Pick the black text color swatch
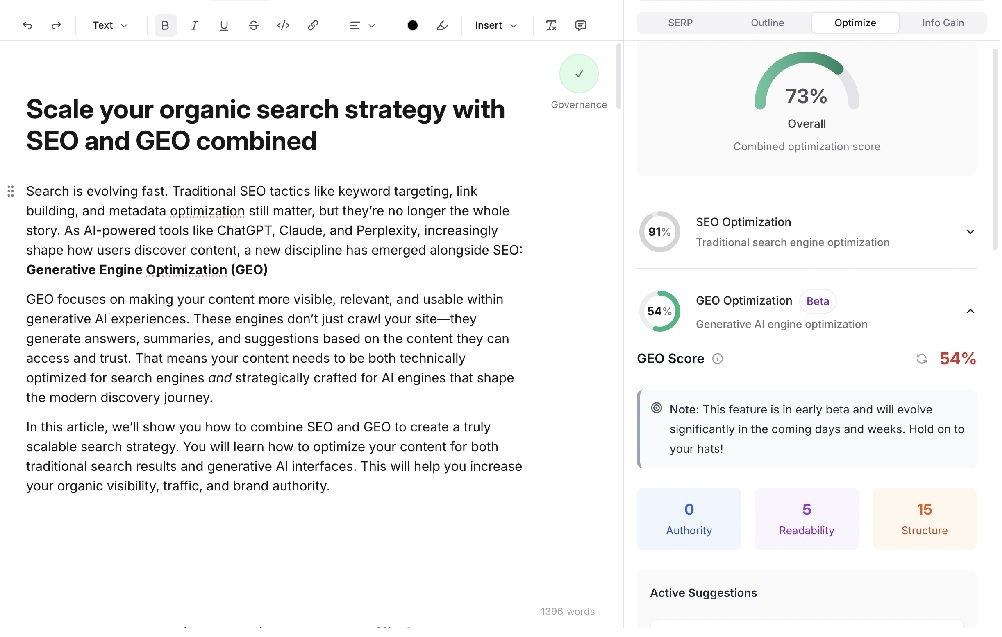The width and height of the screenshot is (1002, 637). click(x=412, y=25)
